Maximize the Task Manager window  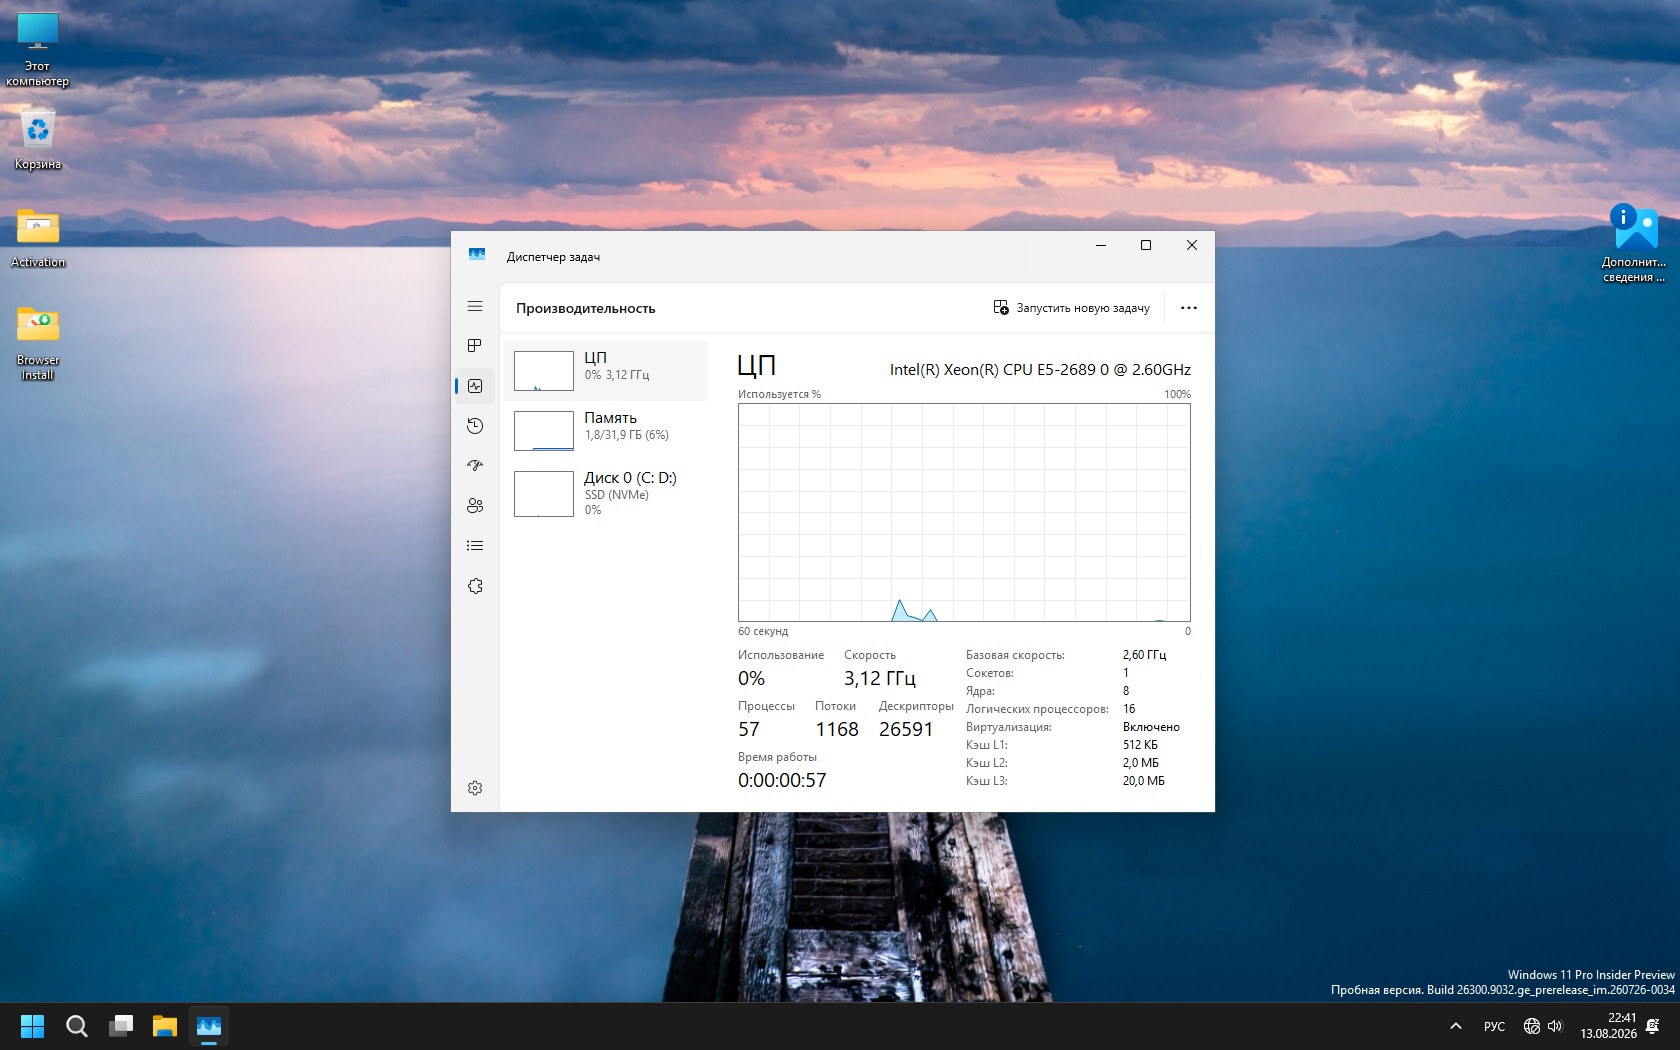point(1146,246)
